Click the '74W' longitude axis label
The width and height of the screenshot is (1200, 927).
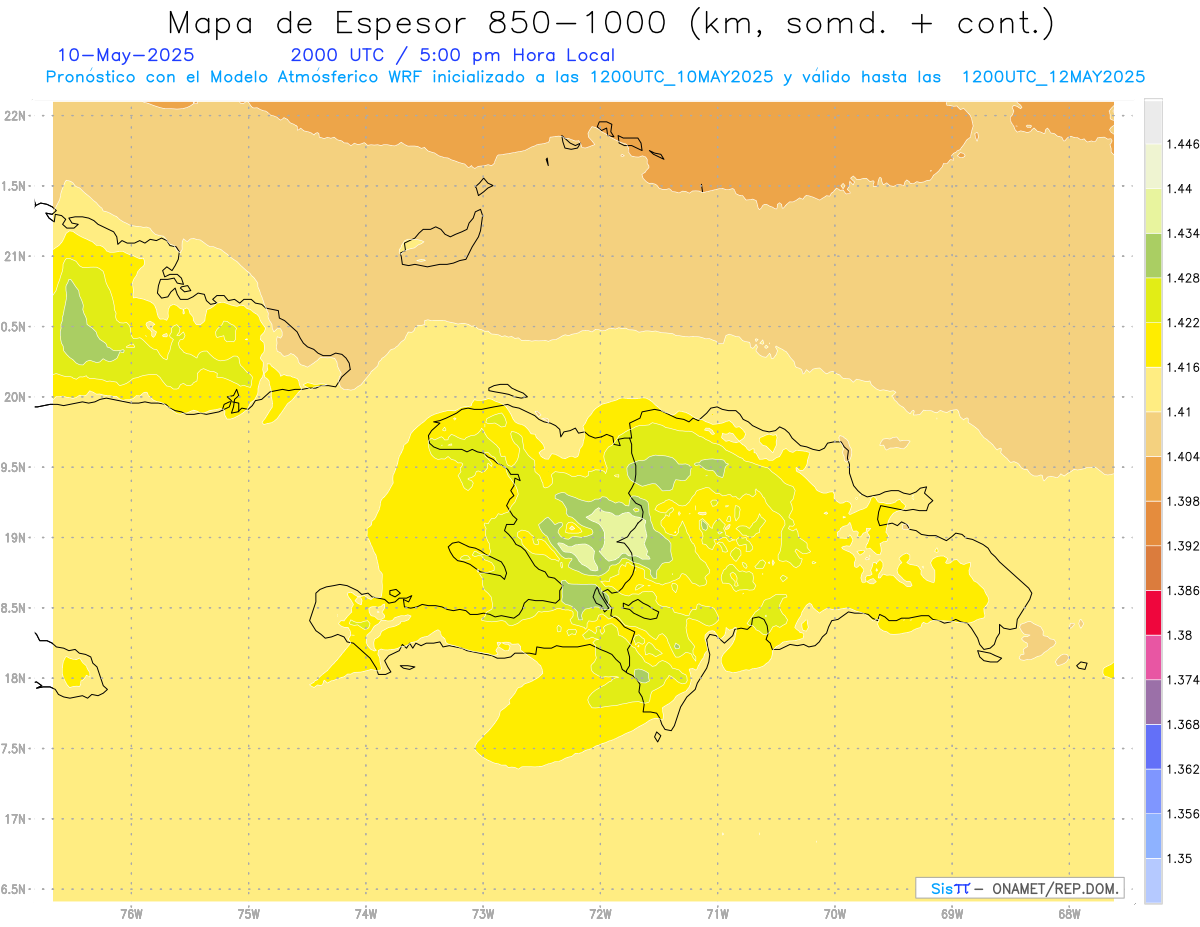[x=366, y=913]
